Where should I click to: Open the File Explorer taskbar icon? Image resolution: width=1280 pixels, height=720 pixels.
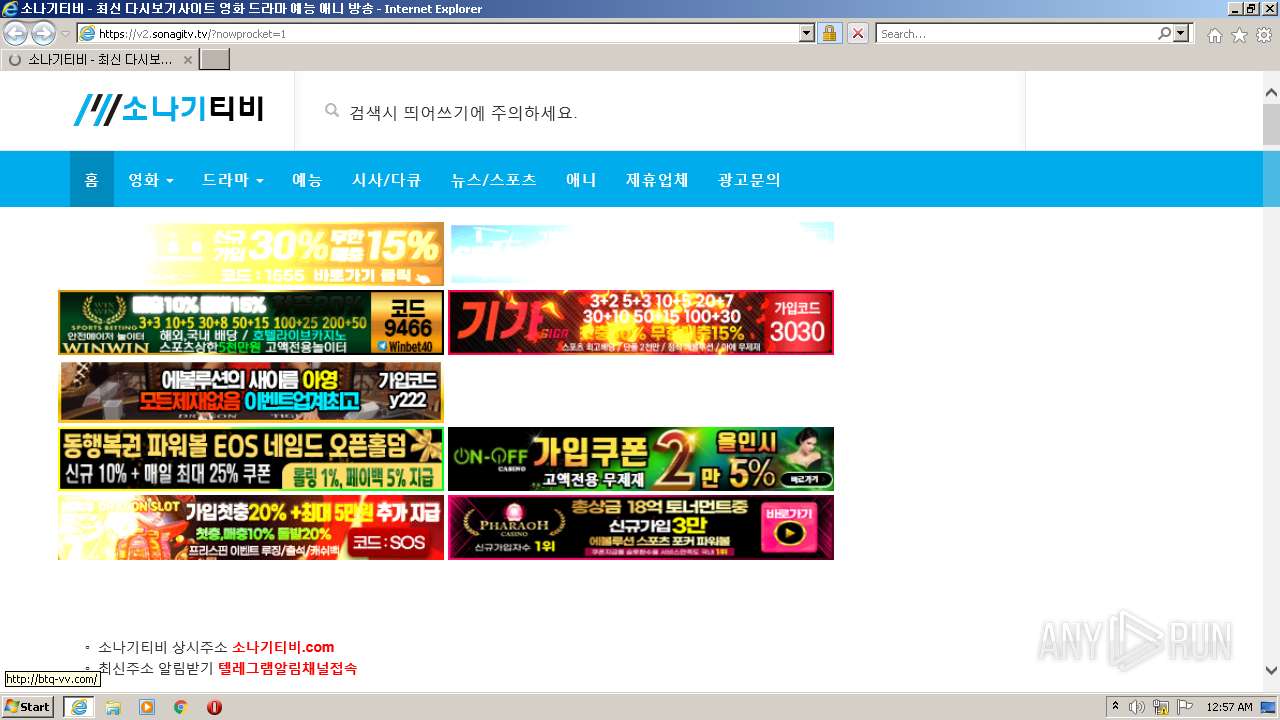pos(113,707)
